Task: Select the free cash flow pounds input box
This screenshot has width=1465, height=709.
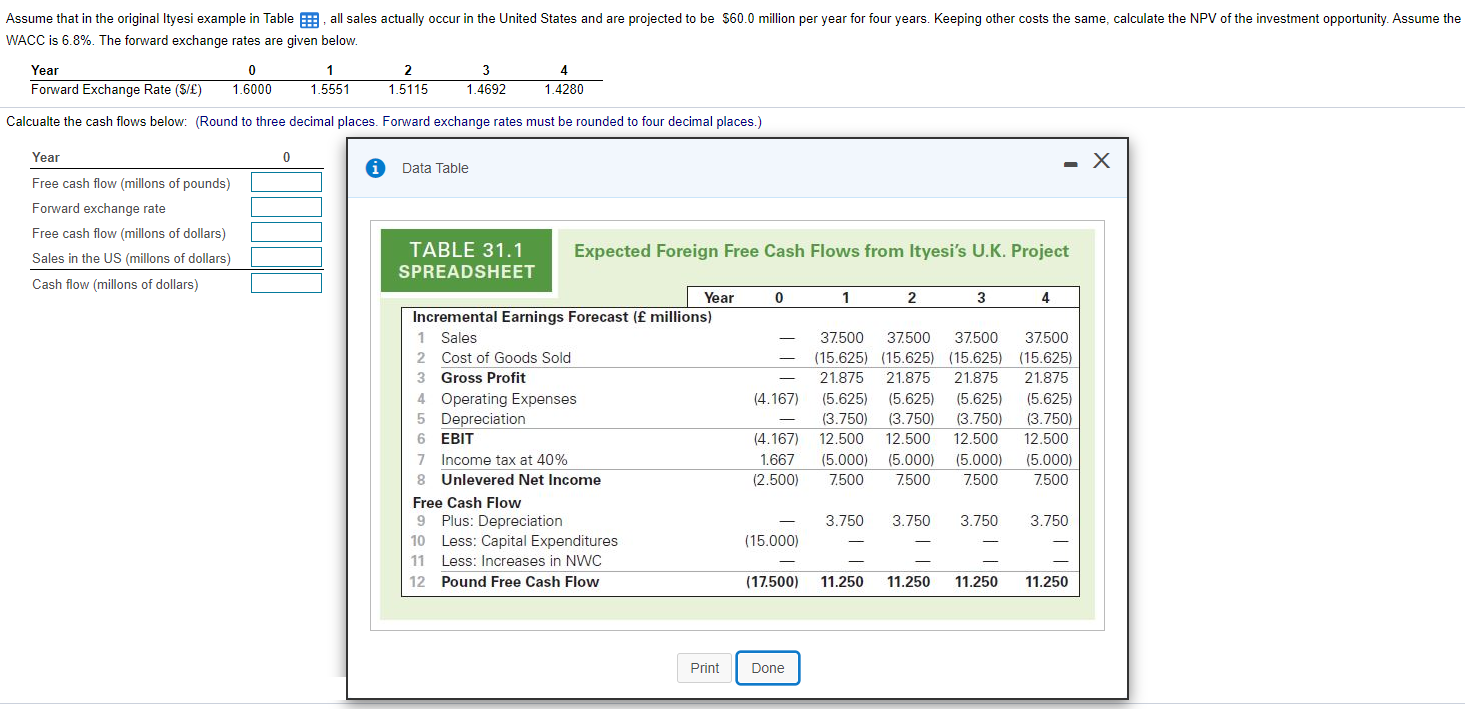Action: [x=286, y=182]
